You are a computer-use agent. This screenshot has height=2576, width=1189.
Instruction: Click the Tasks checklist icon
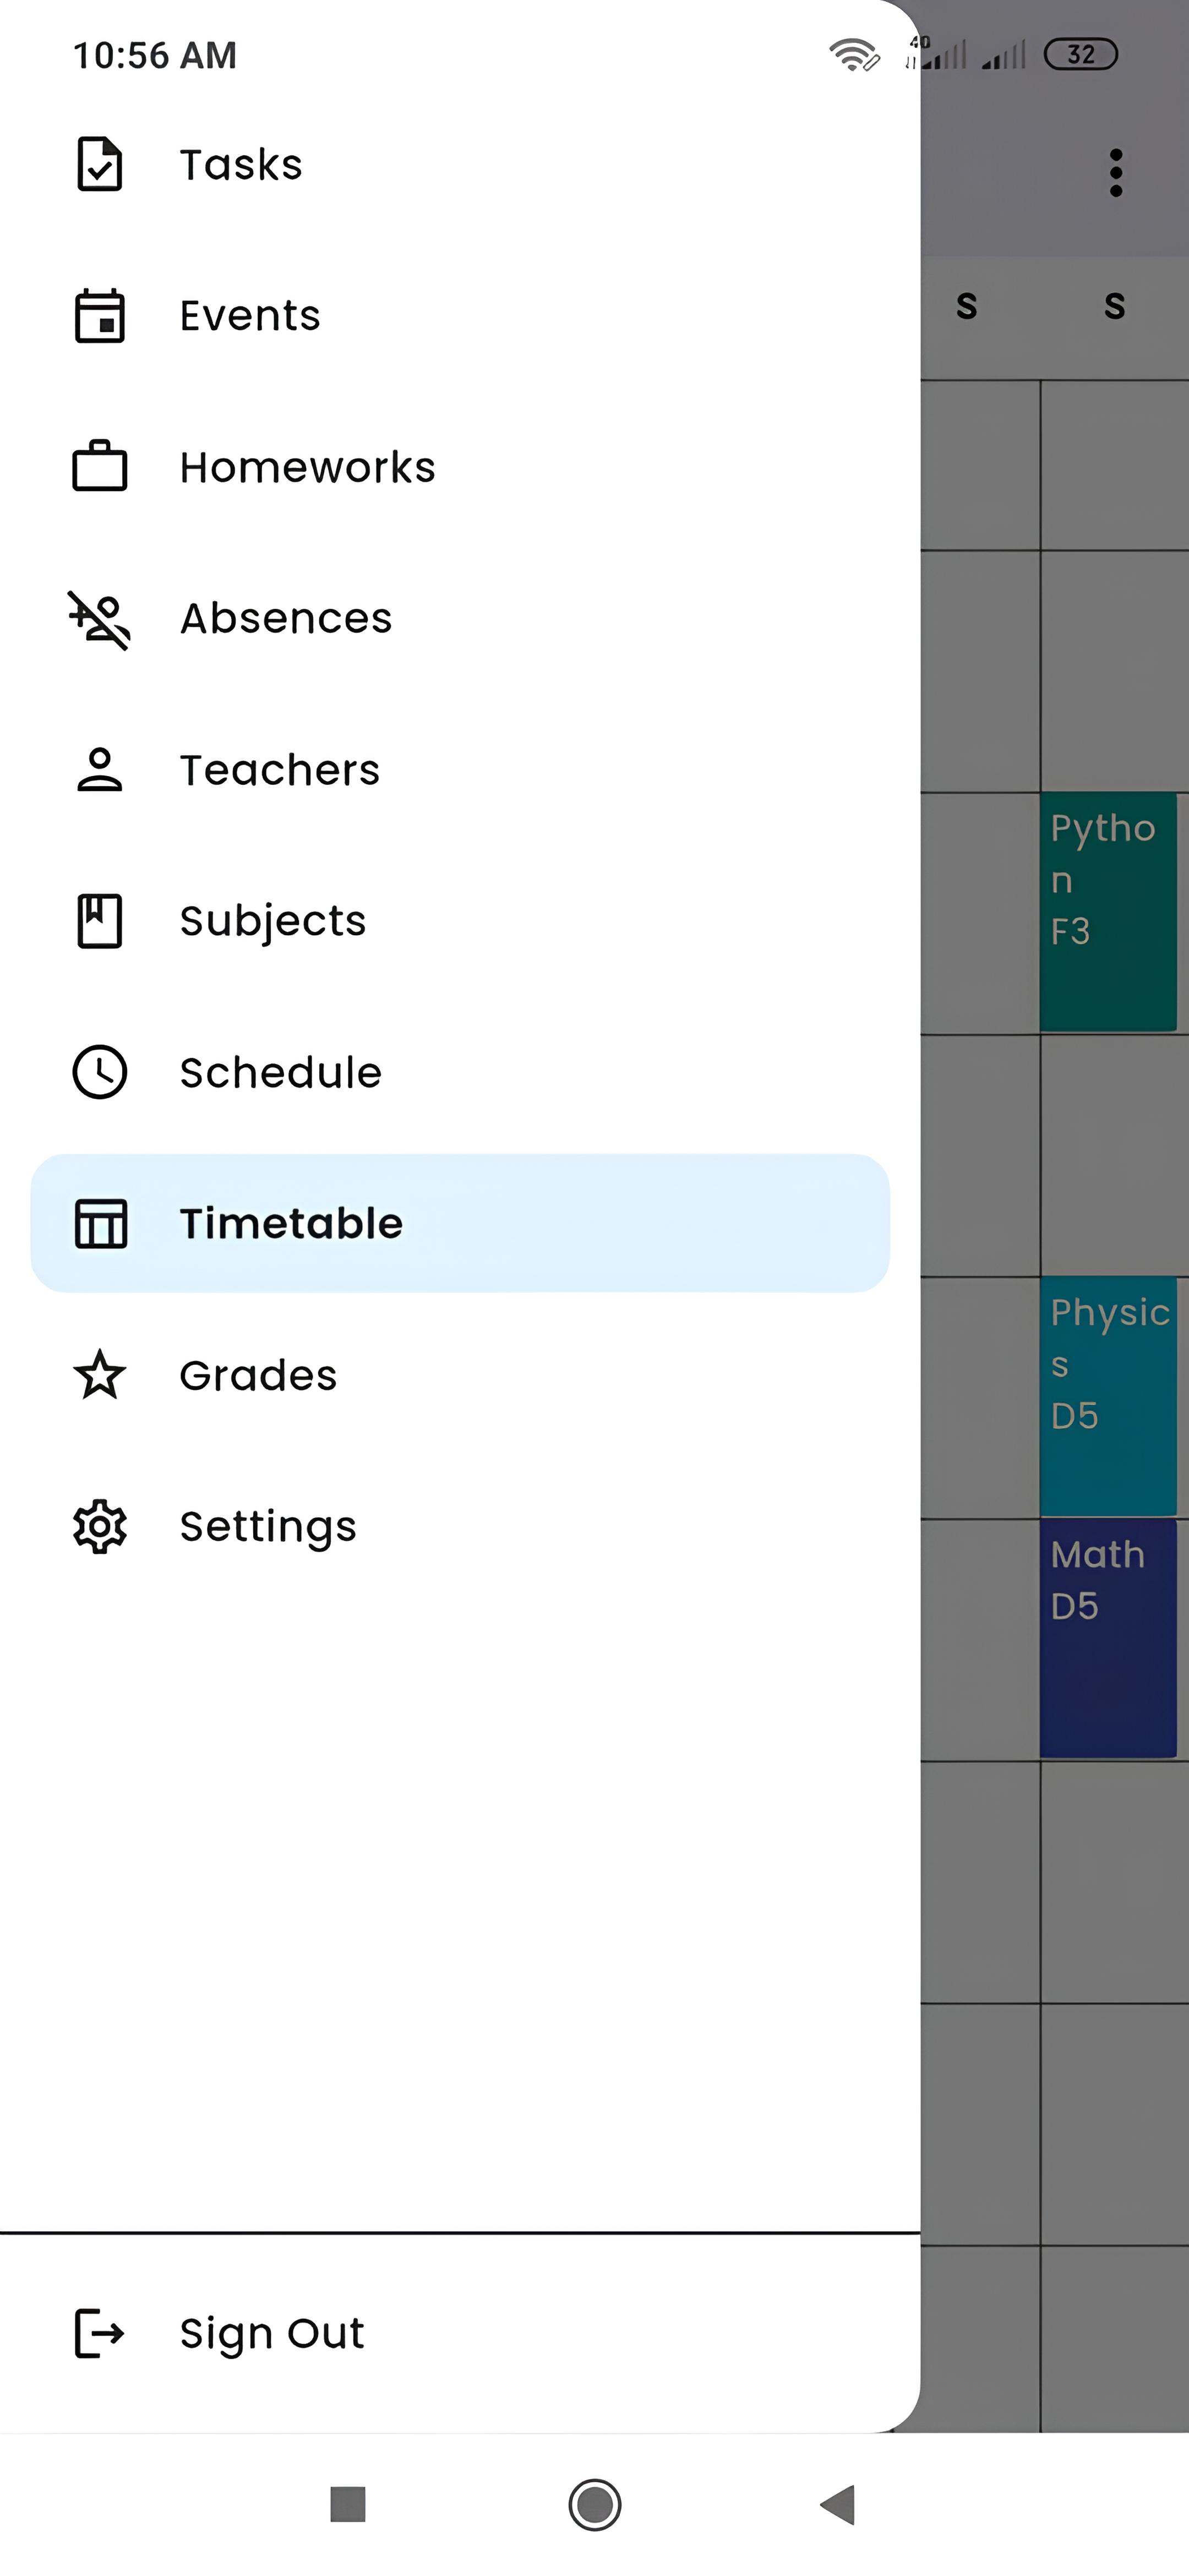tap(99, 164)
